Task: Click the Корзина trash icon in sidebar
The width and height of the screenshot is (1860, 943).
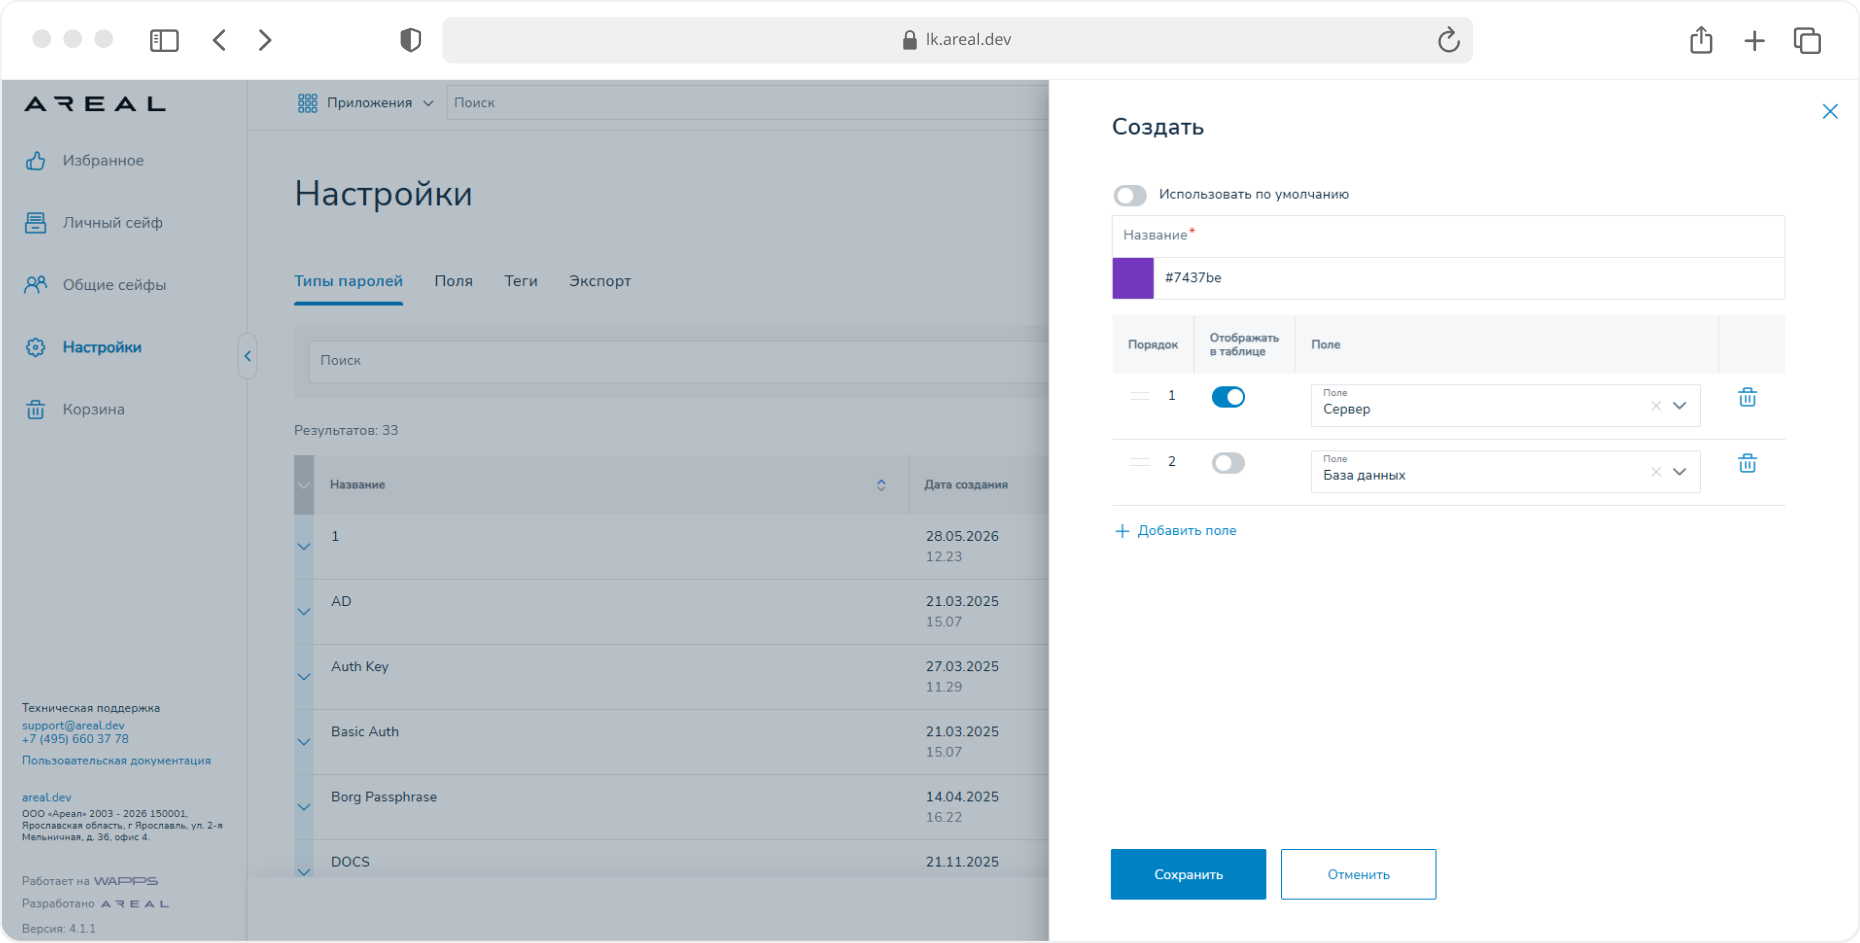Action: click(36, 409)
